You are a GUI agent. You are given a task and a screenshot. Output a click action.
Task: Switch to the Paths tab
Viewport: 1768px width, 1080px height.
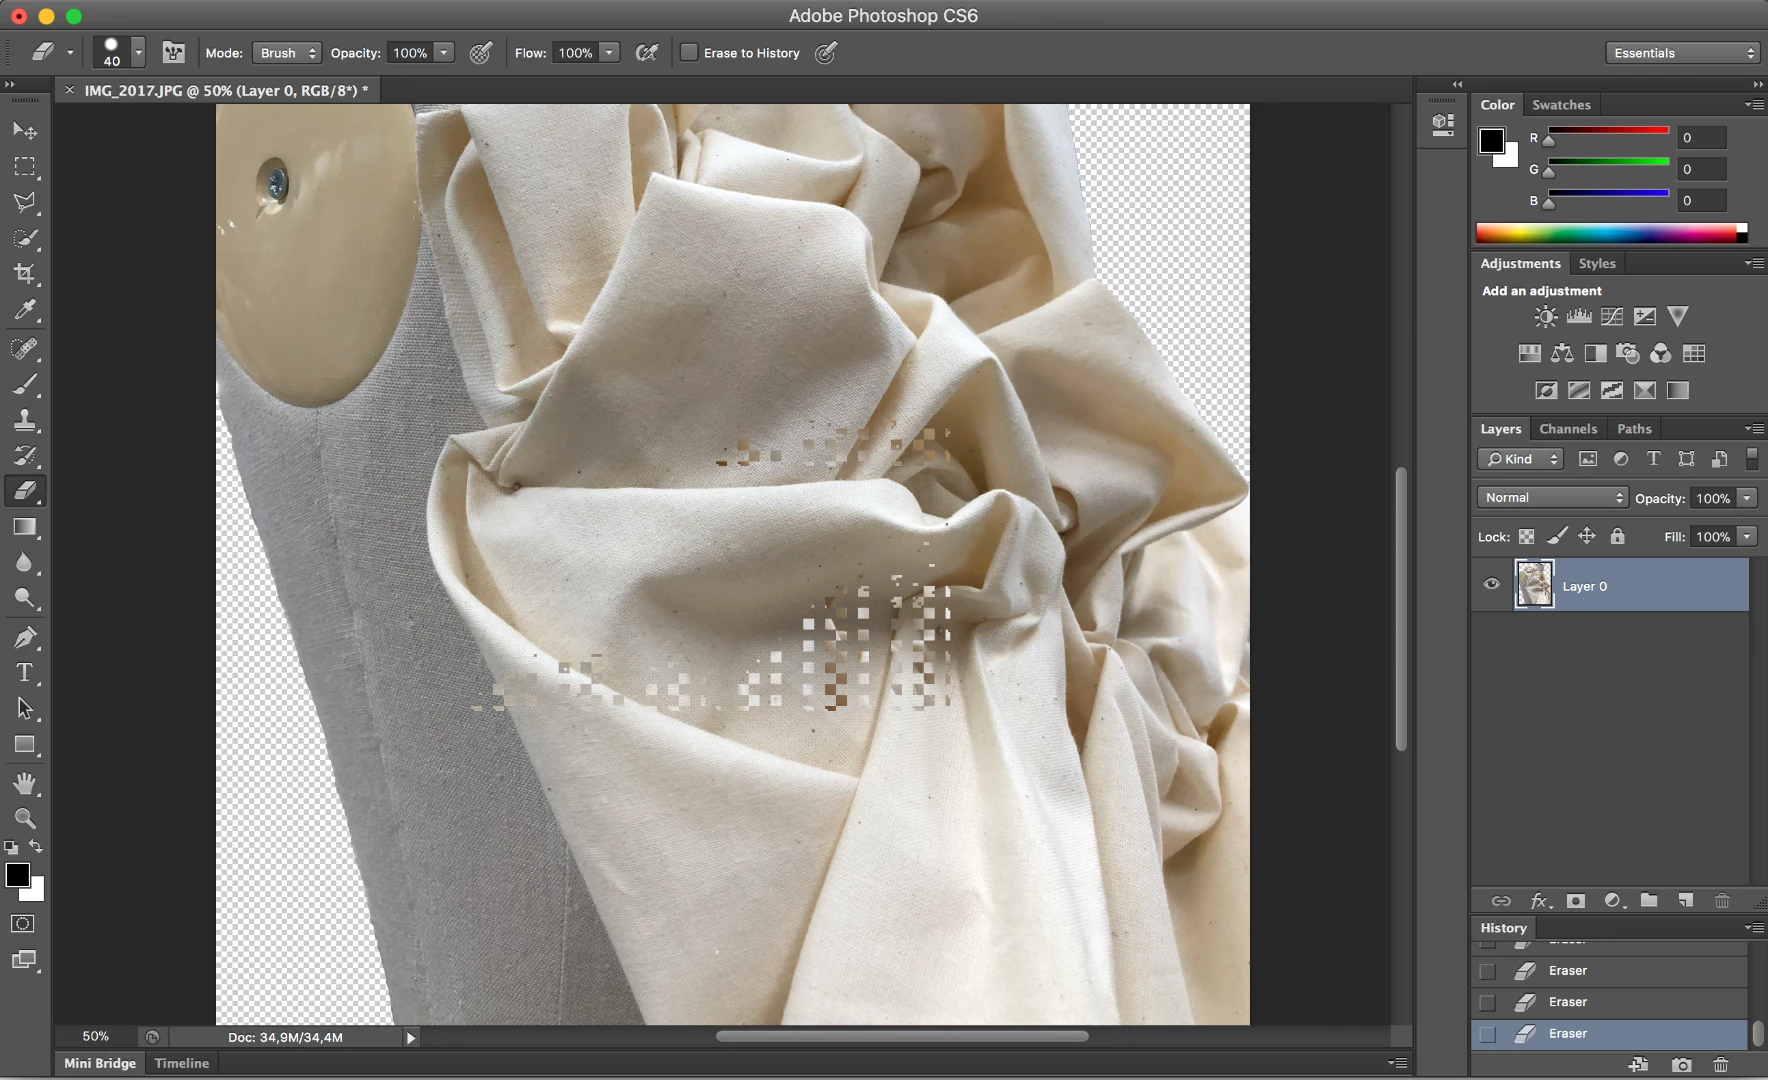(x=1635, y=428)
